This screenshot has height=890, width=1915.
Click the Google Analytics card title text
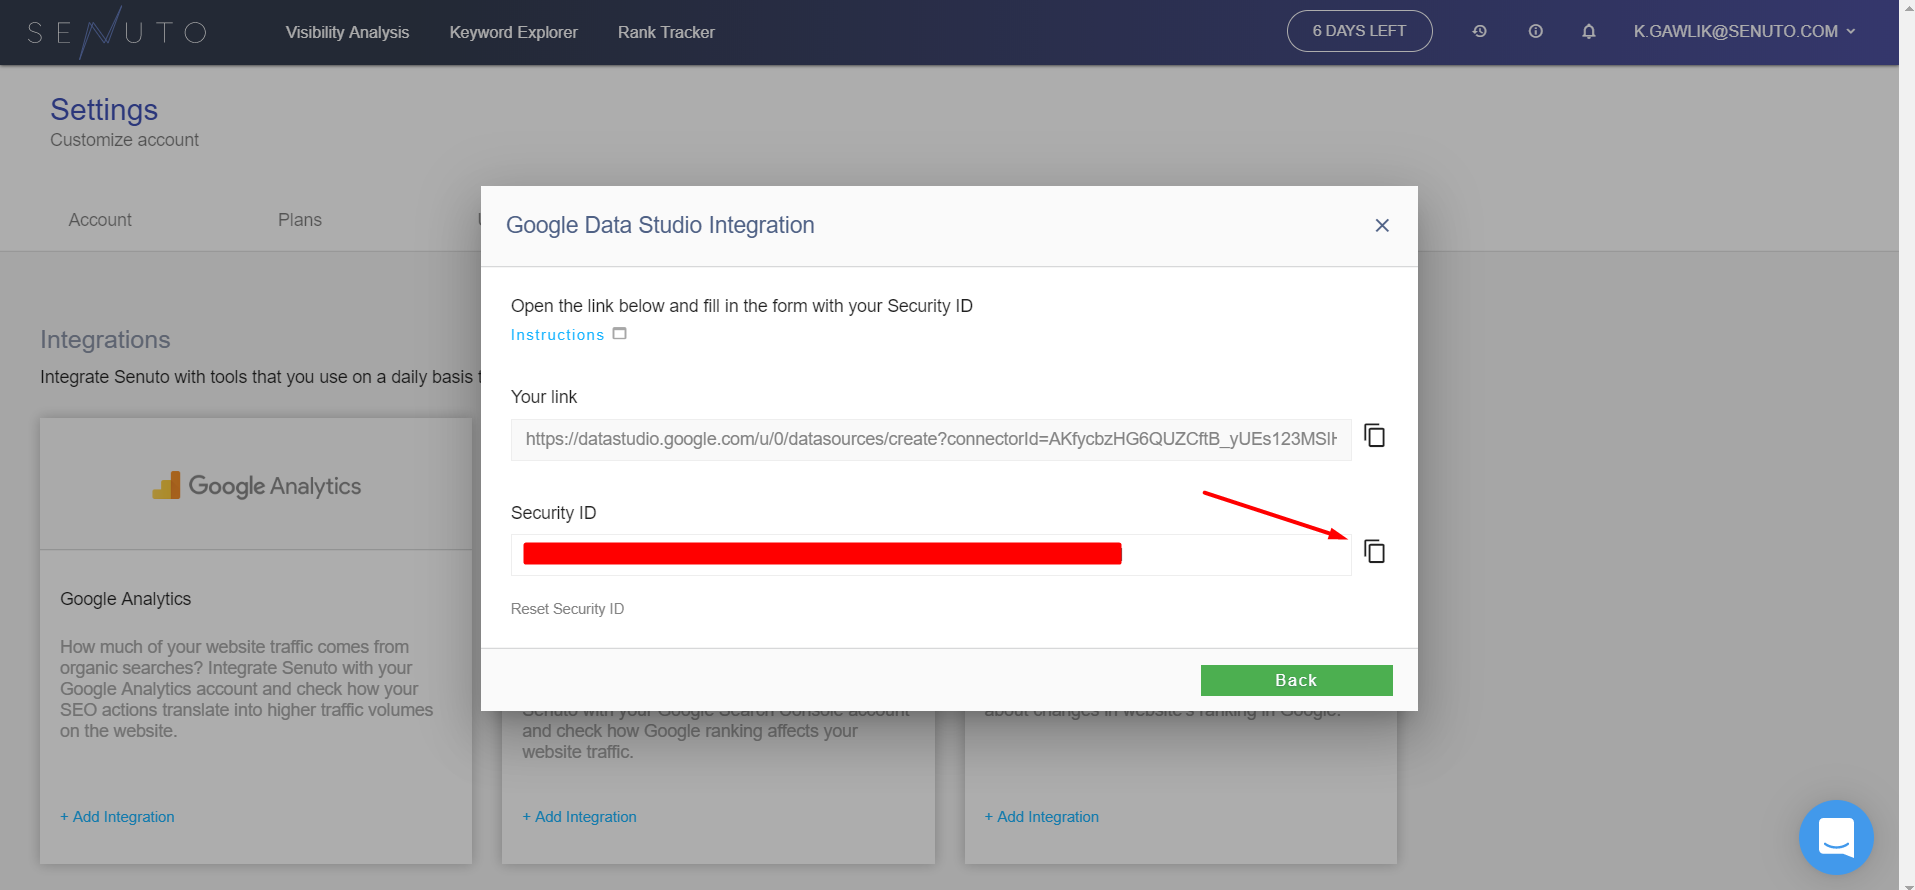coord(125,599)
